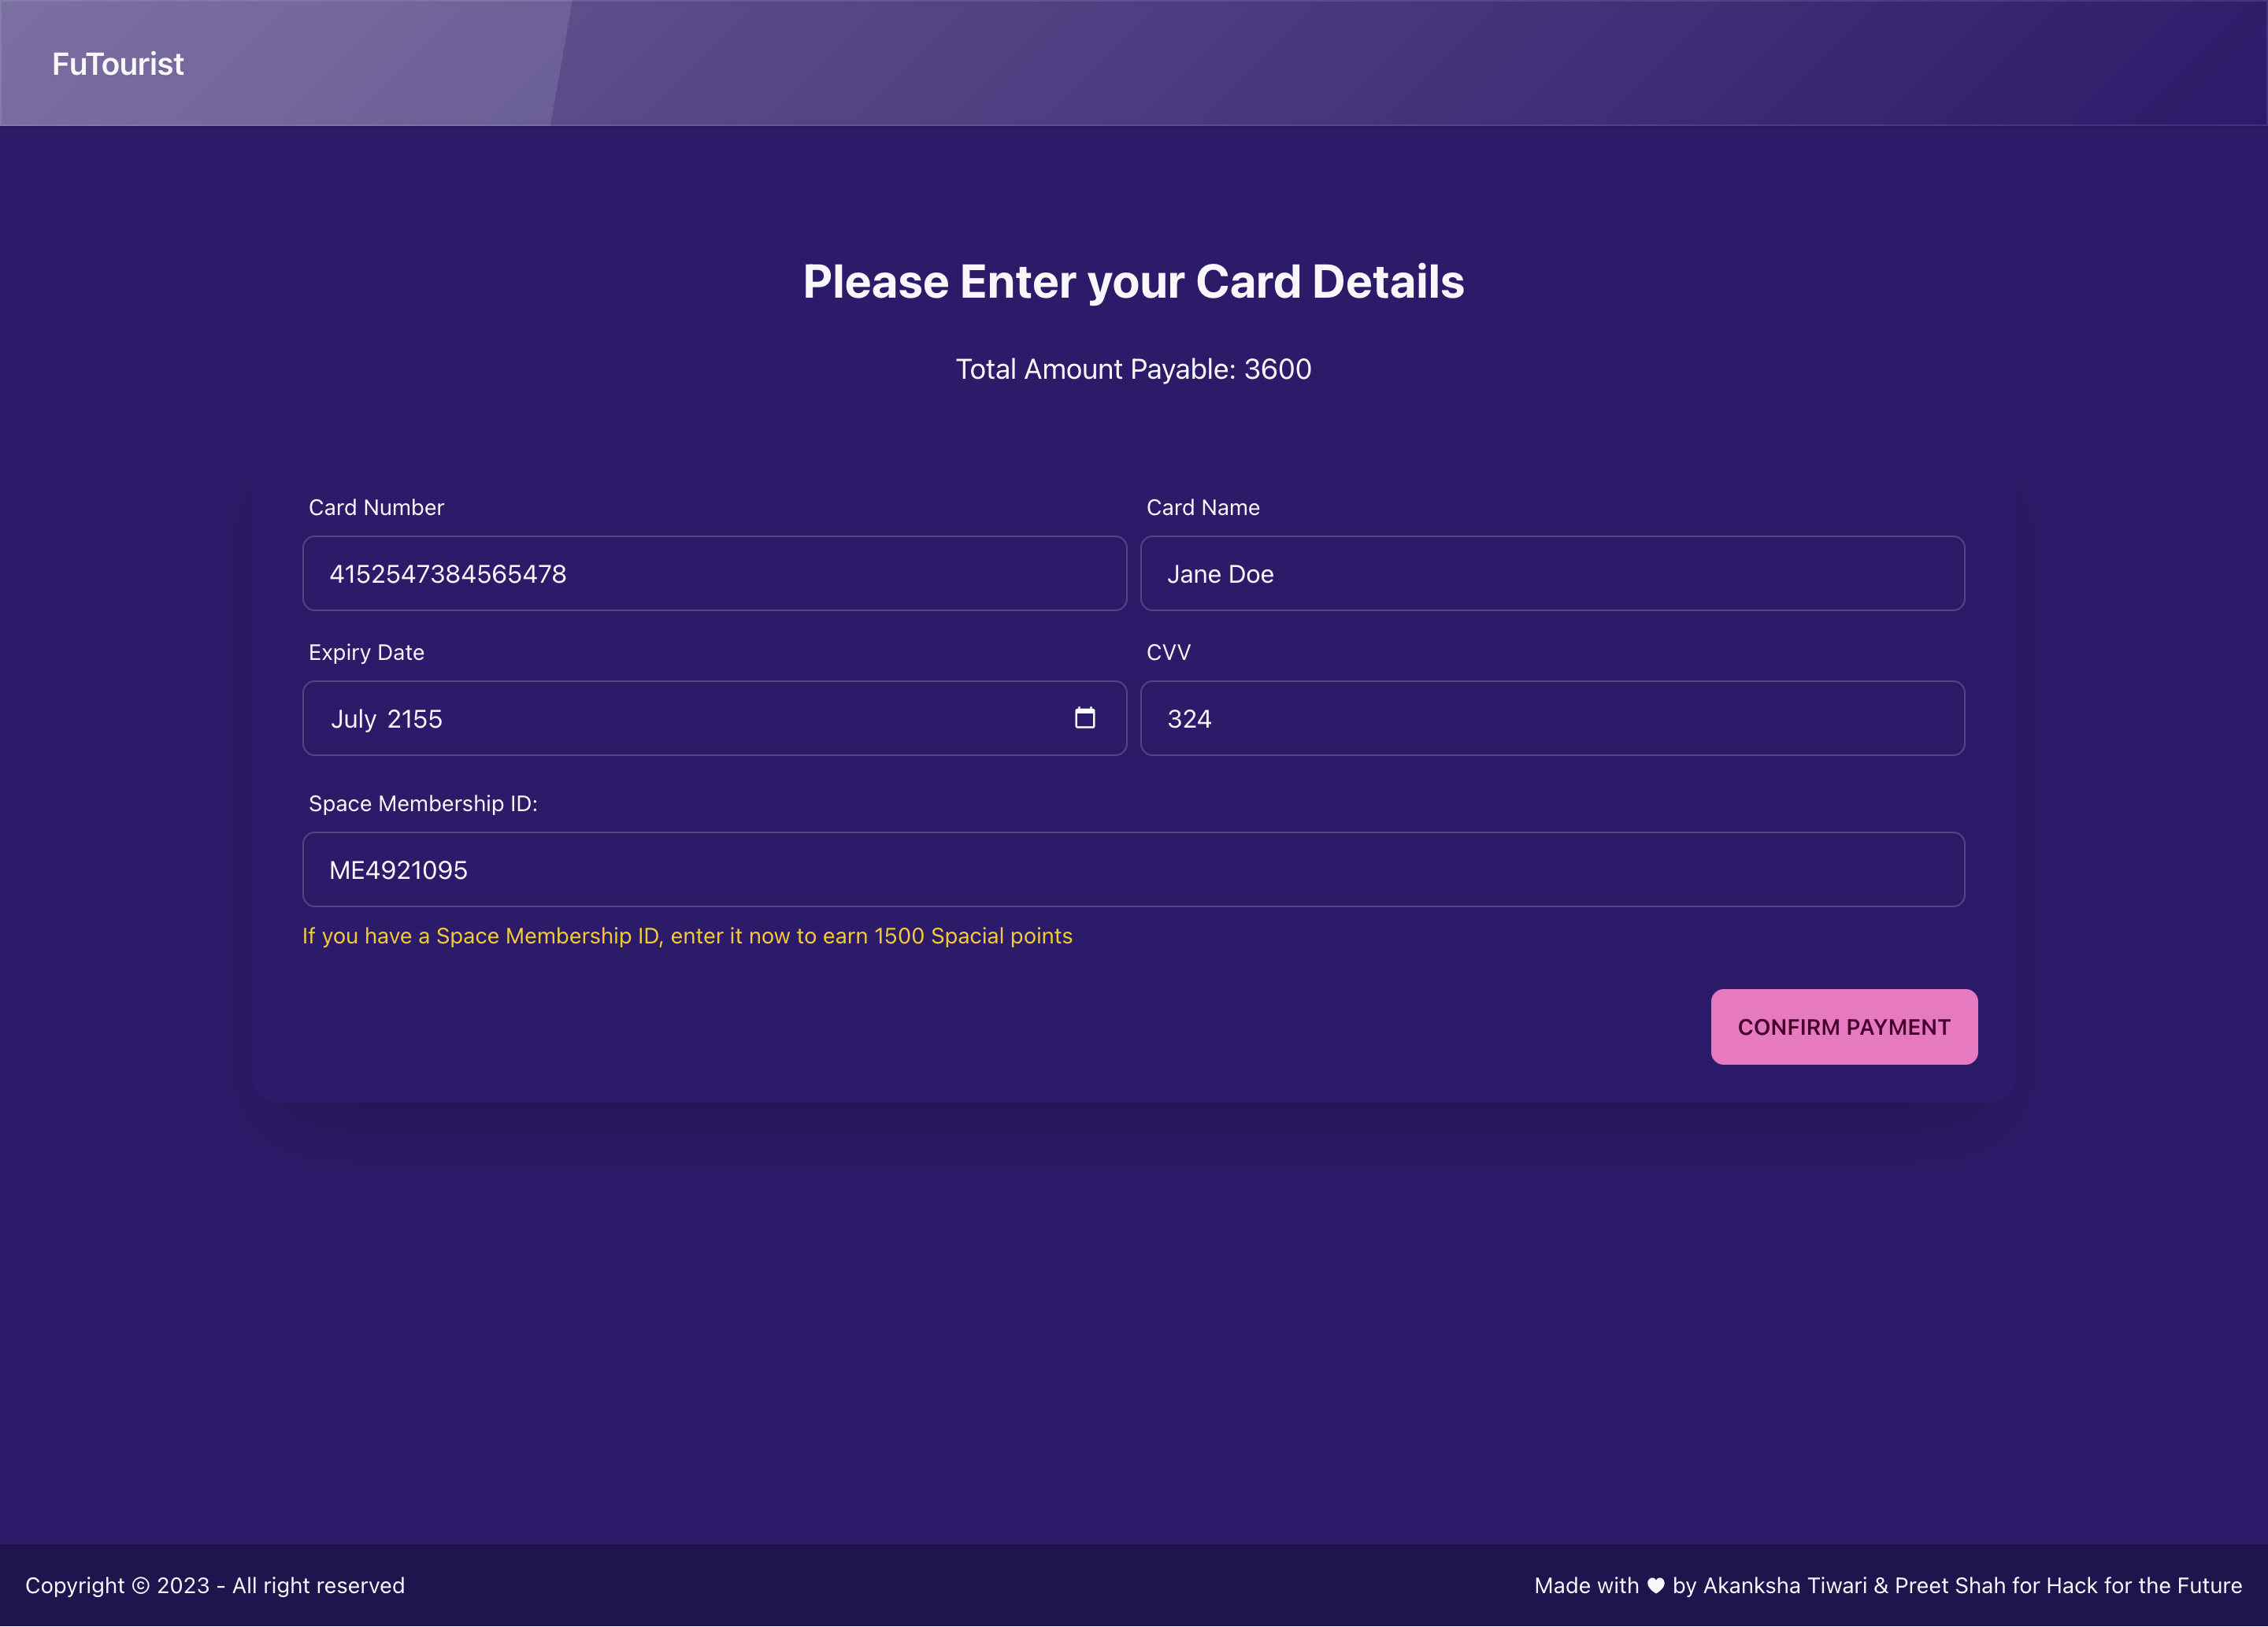
Task: Select the CVV input field
Action: [1551, 719]
